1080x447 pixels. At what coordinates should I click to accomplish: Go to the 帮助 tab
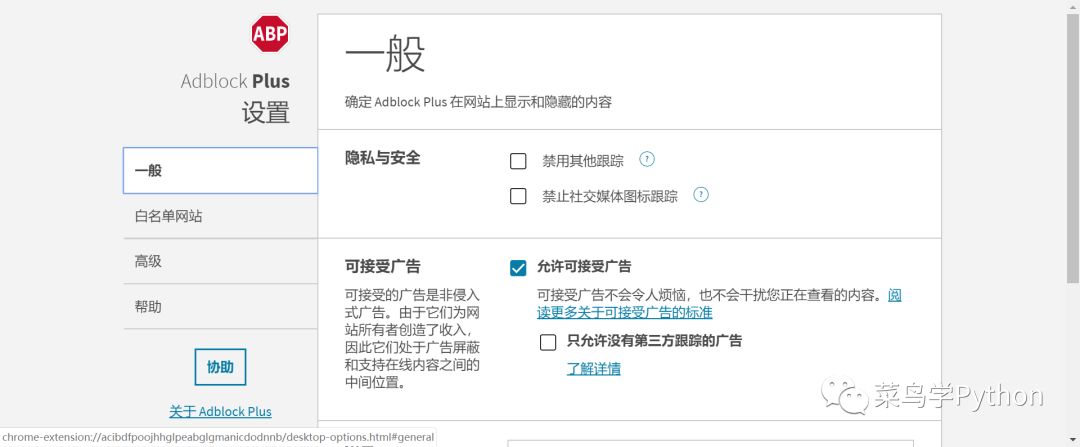click(220, 307)
